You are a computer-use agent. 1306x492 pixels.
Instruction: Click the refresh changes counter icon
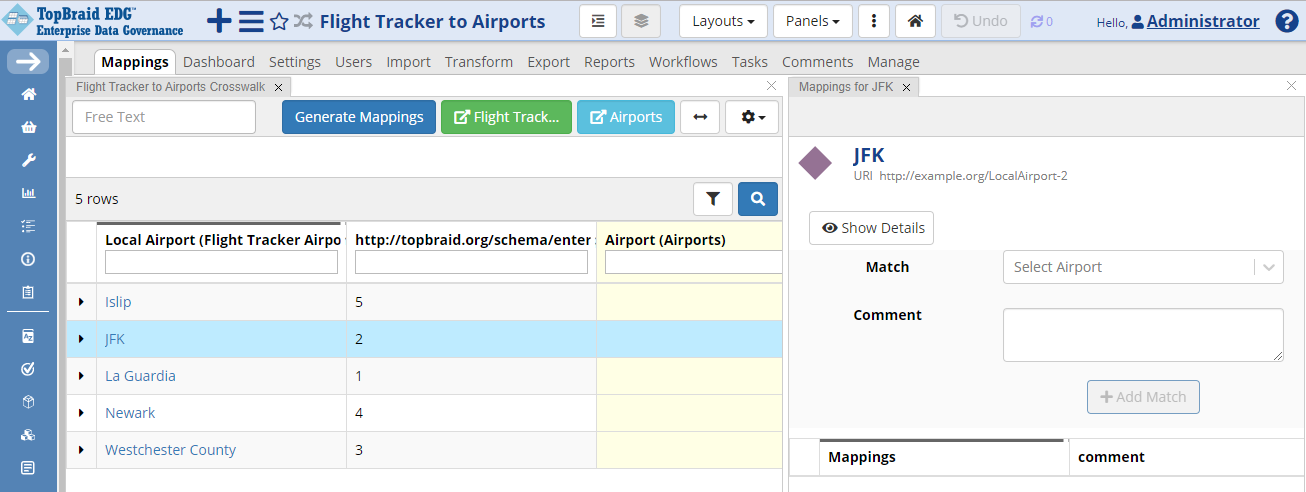click(x=1041, y=21)
